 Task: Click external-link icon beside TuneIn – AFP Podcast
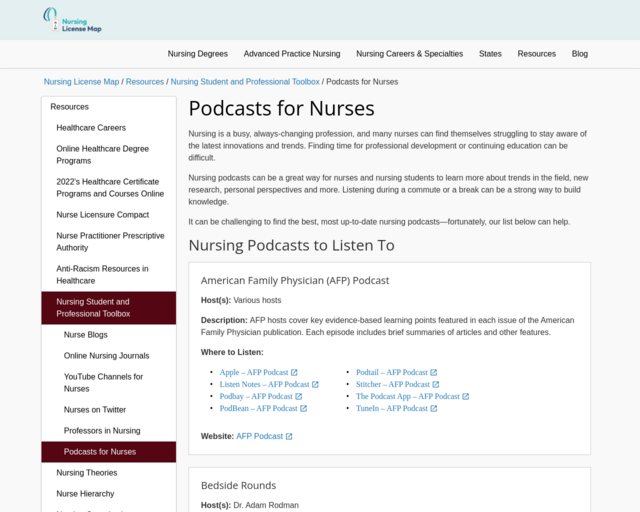click(x=433, y=408)
